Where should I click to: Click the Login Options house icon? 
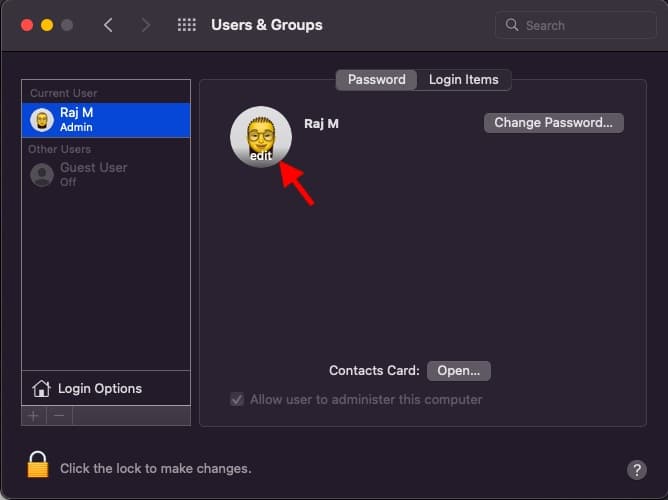[41, 388]
